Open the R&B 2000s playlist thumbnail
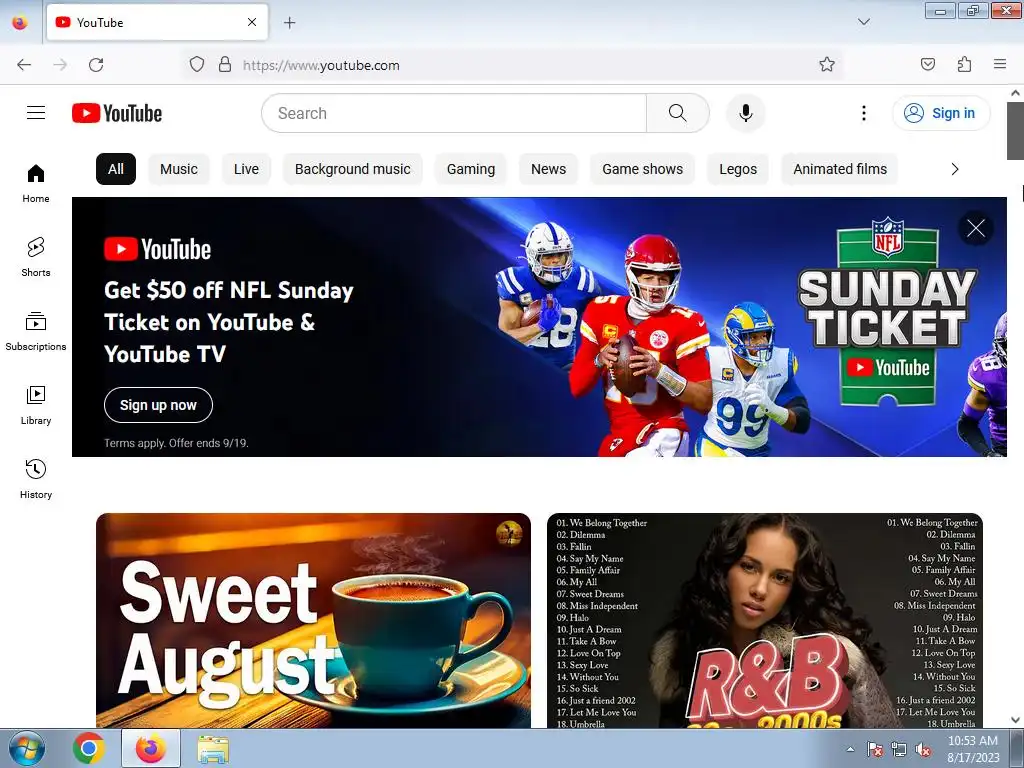1024x768 pixels. [x=765, y=620]
